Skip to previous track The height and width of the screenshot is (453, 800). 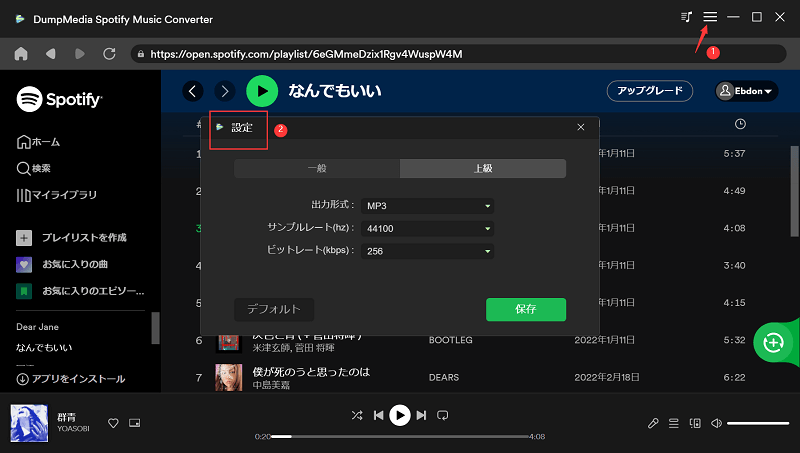[378, 415]
